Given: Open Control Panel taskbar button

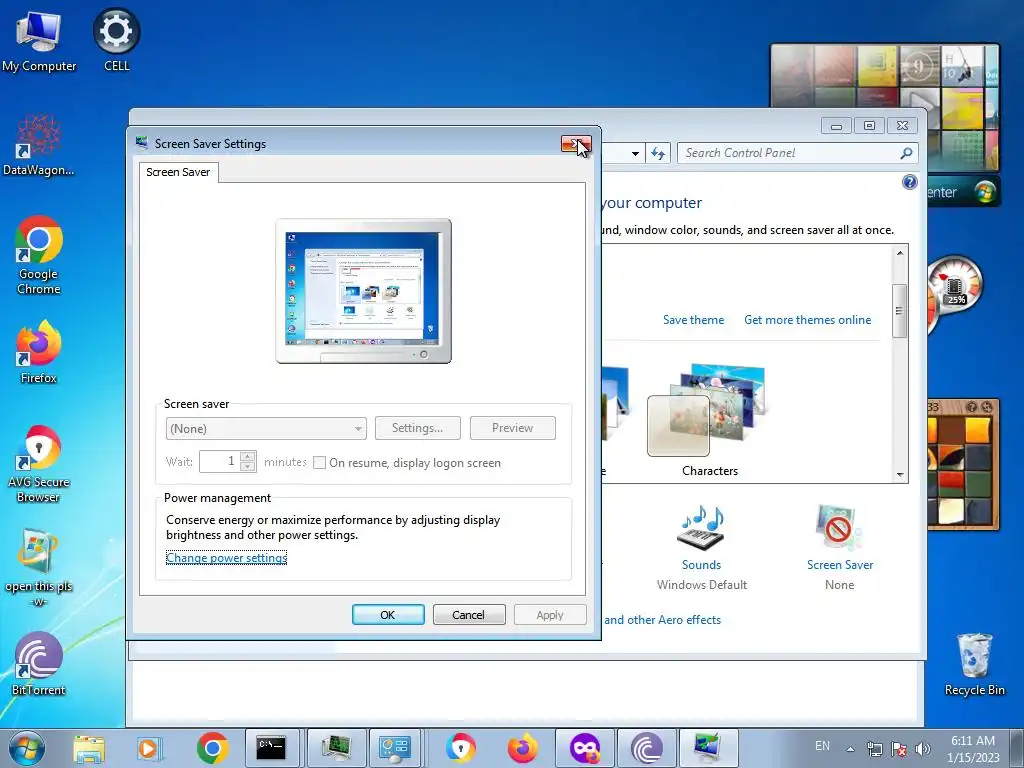Looking at the screenshot, I should [395, 748].
